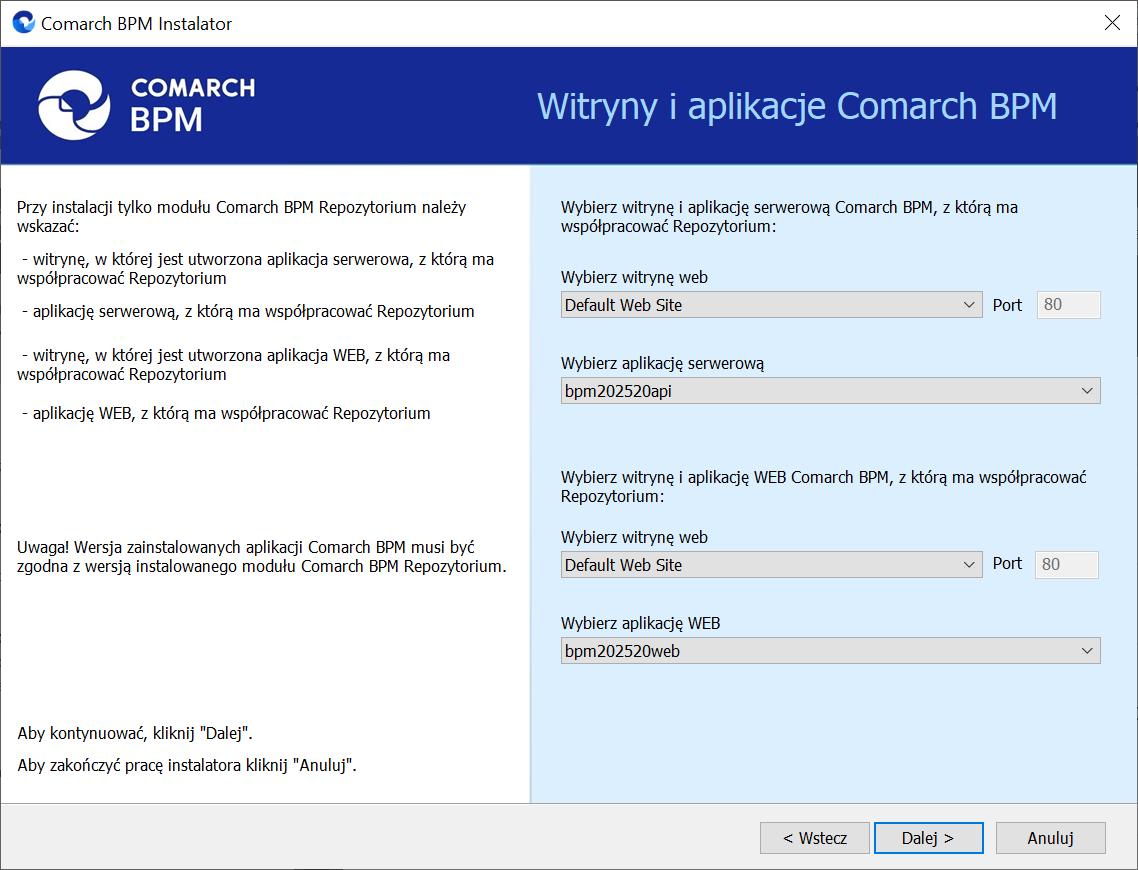Image resolution: width=1138 pixels, height=870 pixels.
Task: Click Port field beside WEB application web site
Action: pyautogui.click(x=1067, y=565)
